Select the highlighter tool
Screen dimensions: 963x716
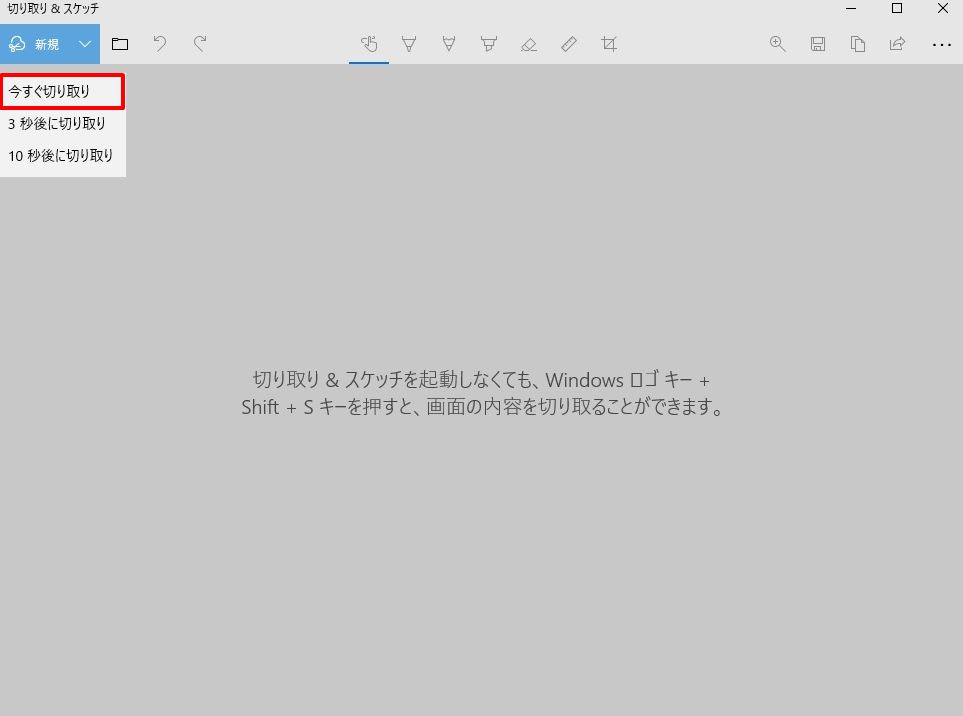pyautogui.click(x=489, y=44)
